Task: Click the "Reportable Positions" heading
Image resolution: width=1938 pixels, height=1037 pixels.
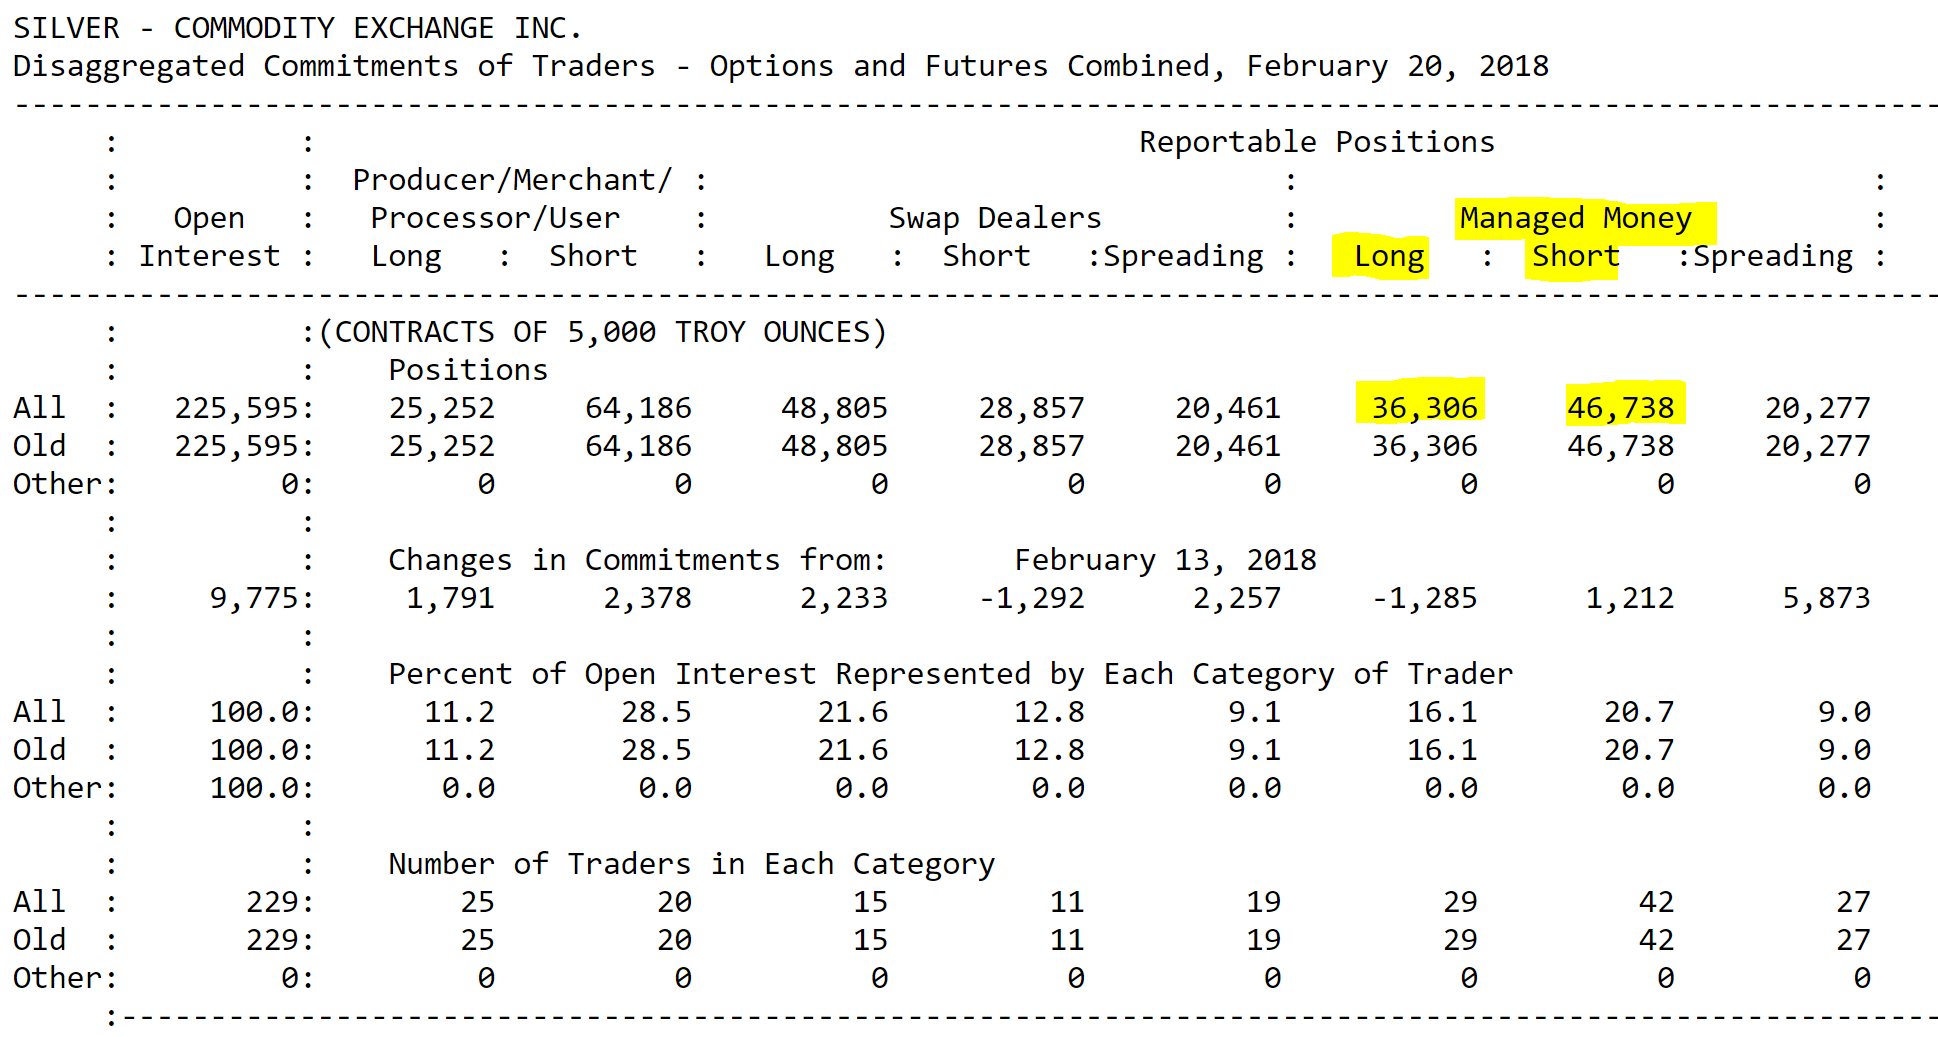Action: [x=1316, y=142]
